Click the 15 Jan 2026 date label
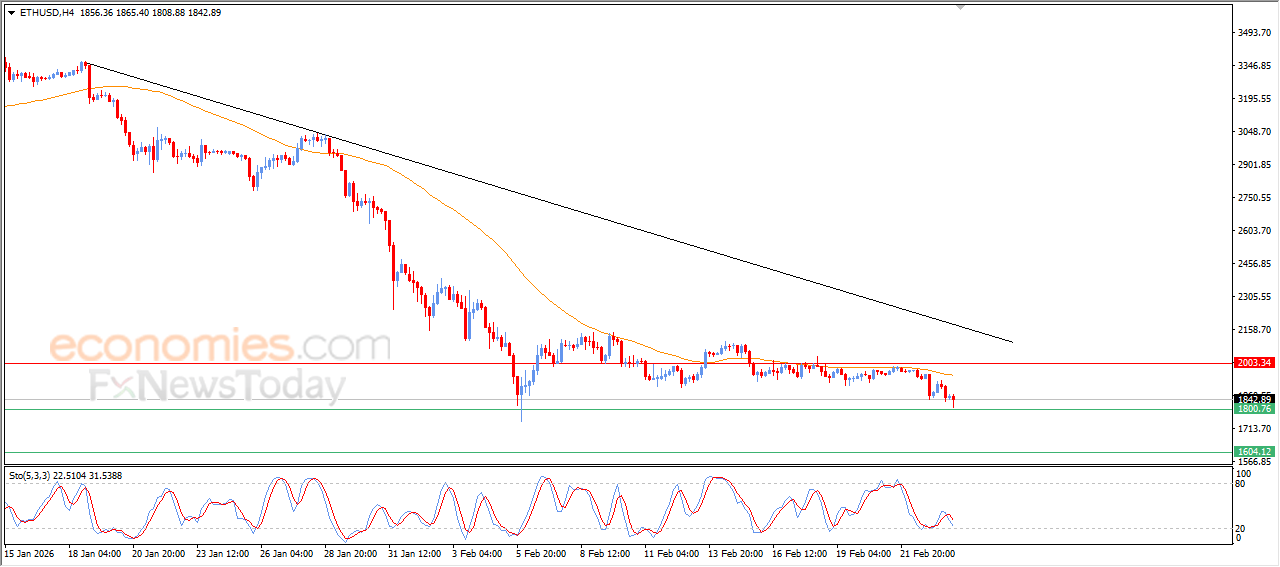This screenshot has width=1280, height=567. tap(29, 552)
